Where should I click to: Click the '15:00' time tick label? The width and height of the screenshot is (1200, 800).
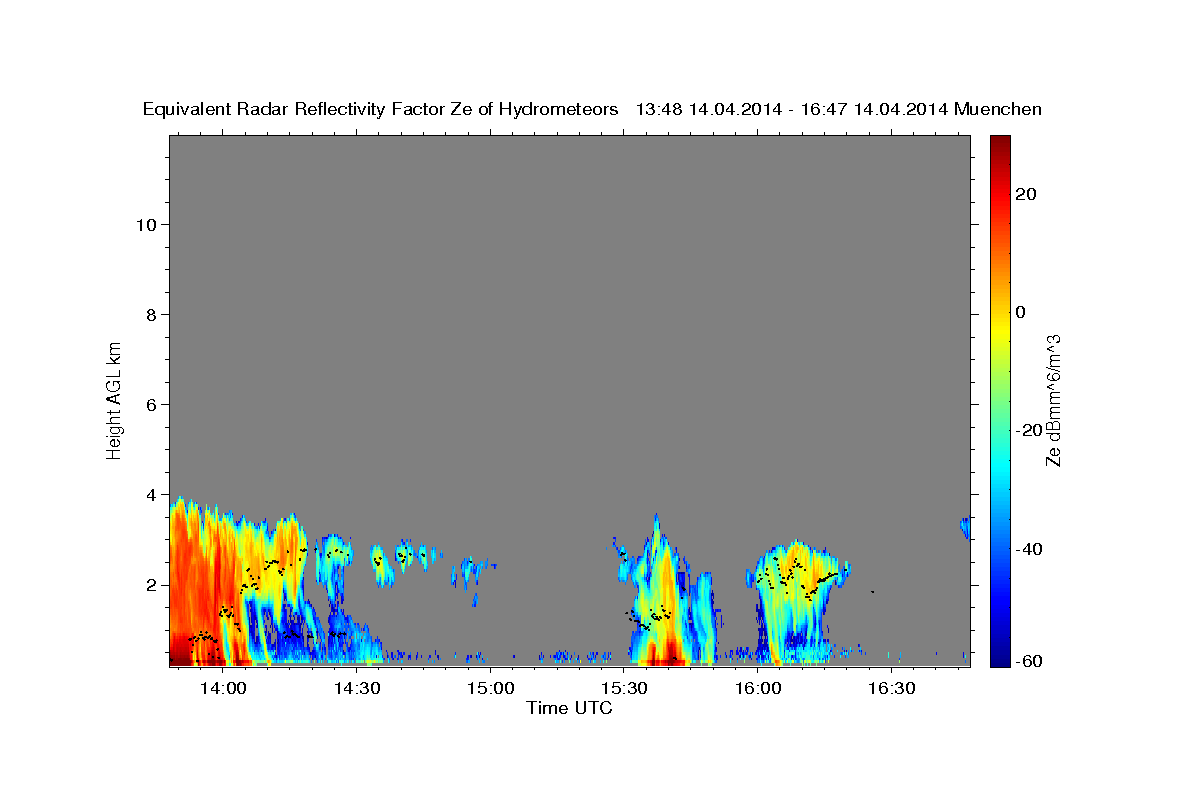click(x=490, y=689)
